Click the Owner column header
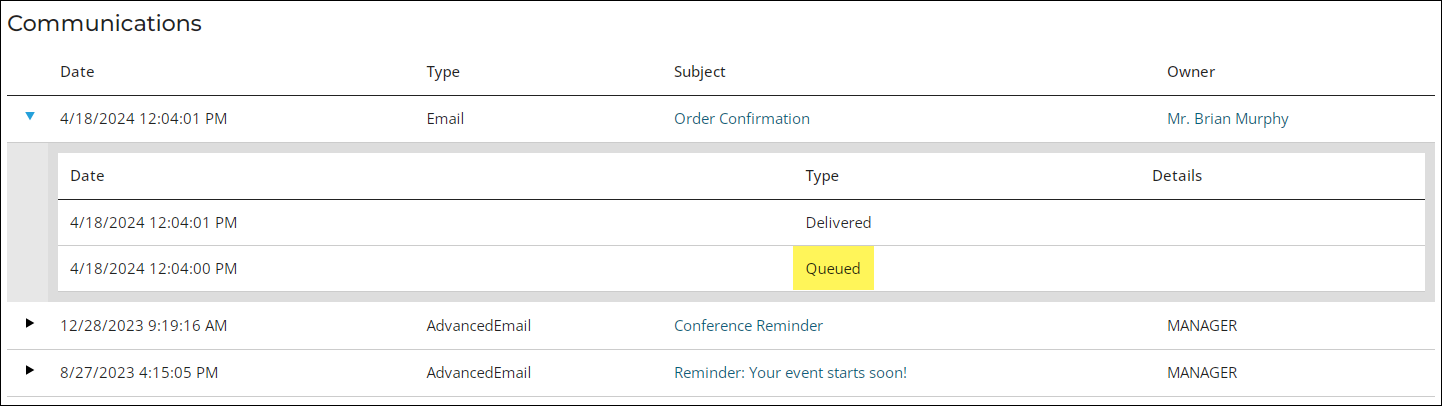Image resolution: width=1442 pixels, height=406 pixels. point(1191,72)
